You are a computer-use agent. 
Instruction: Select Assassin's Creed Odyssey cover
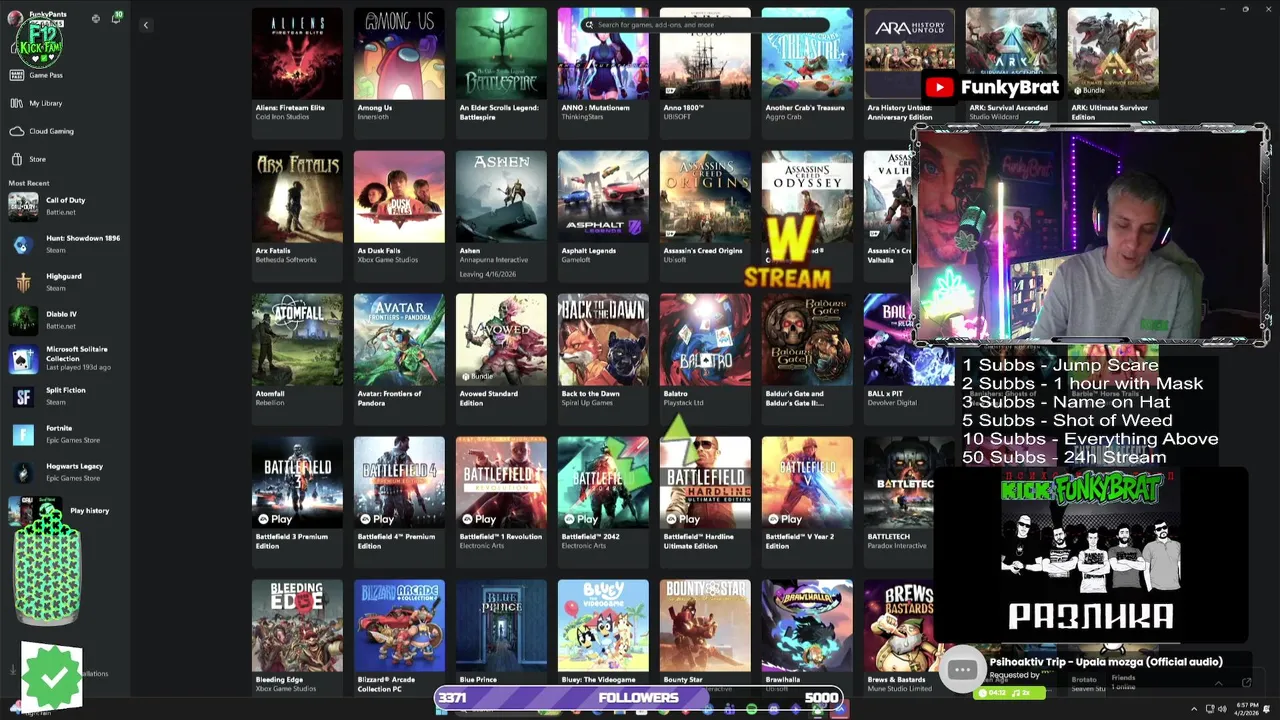pos(807,196)
